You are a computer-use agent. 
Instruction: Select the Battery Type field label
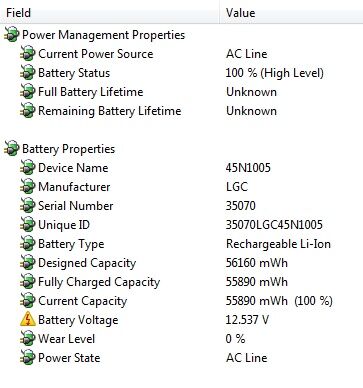[x=71, y=244]
